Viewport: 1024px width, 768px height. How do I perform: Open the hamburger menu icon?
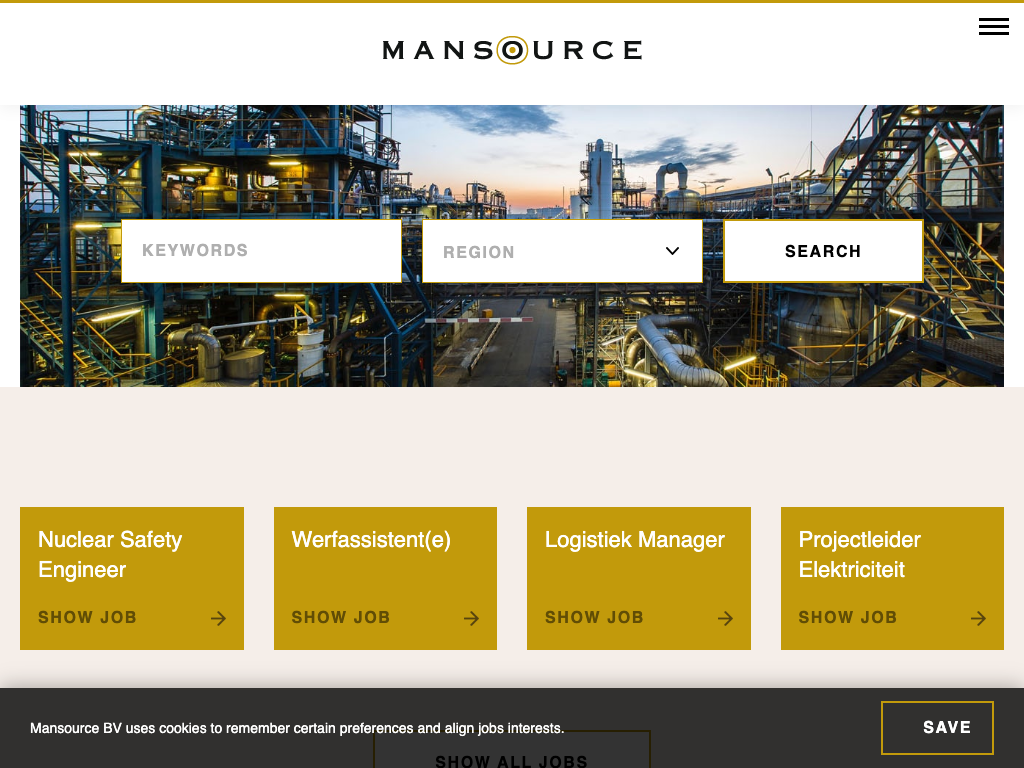coord(993,27)
